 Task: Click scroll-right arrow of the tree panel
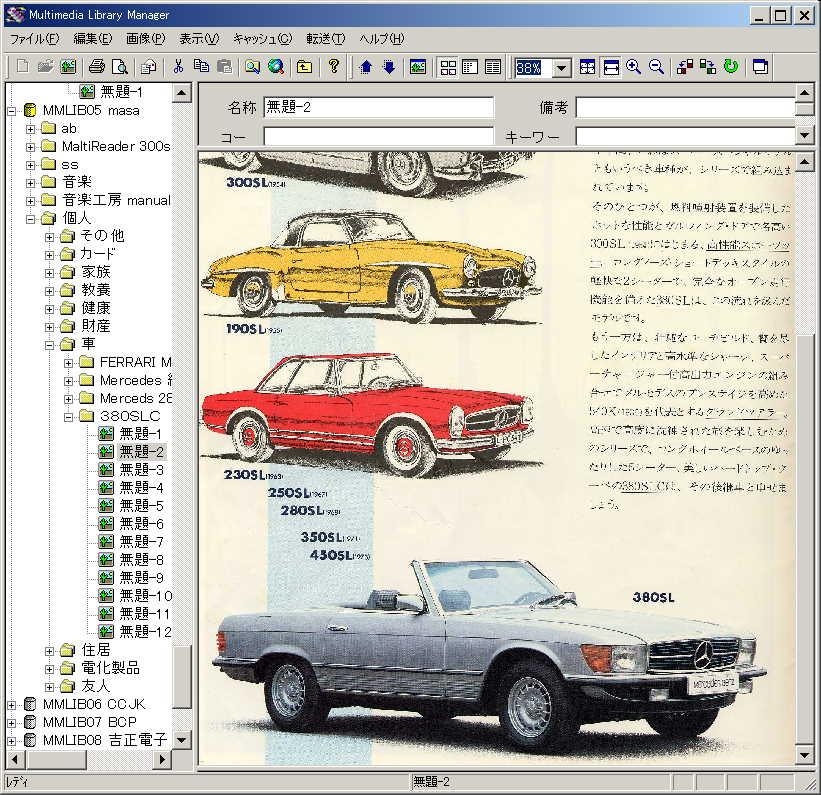point(163,759)
